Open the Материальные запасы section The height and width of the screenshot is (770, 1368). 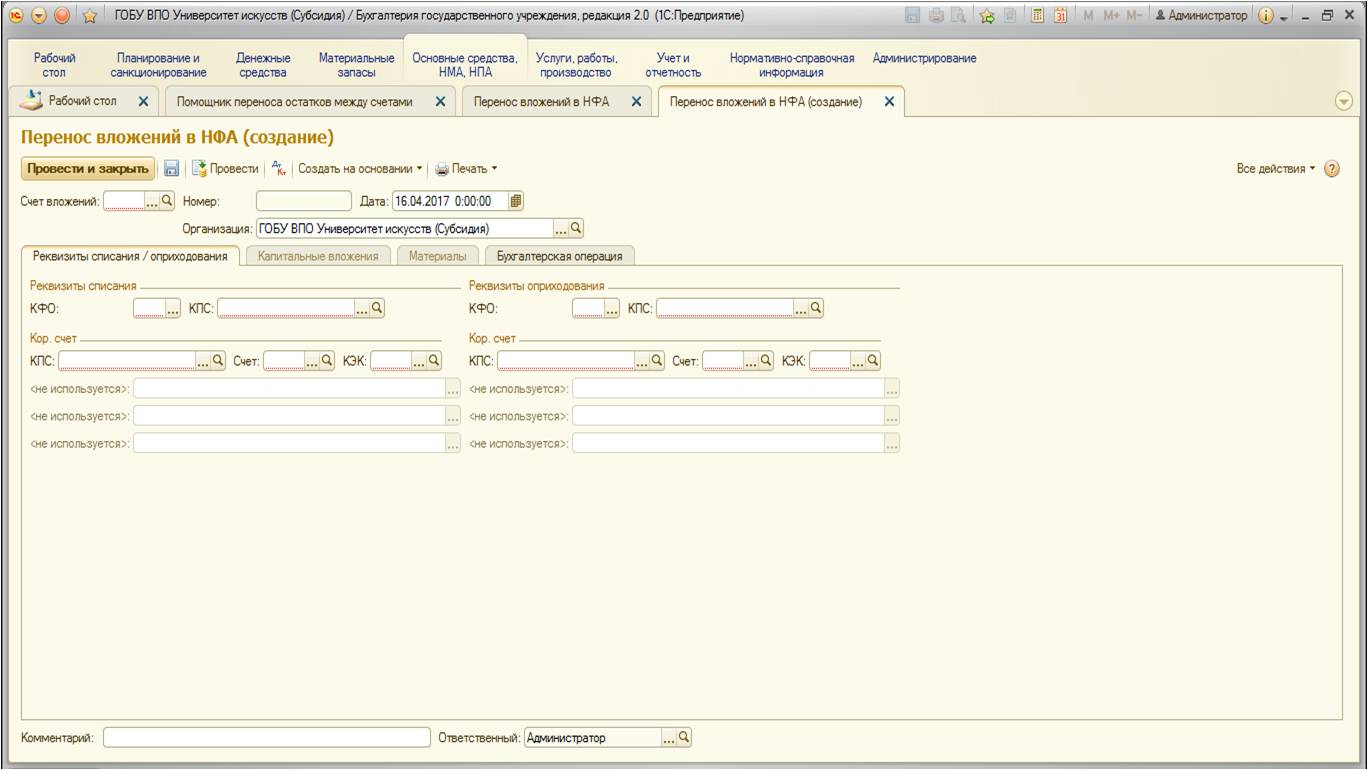coord(356,65)
